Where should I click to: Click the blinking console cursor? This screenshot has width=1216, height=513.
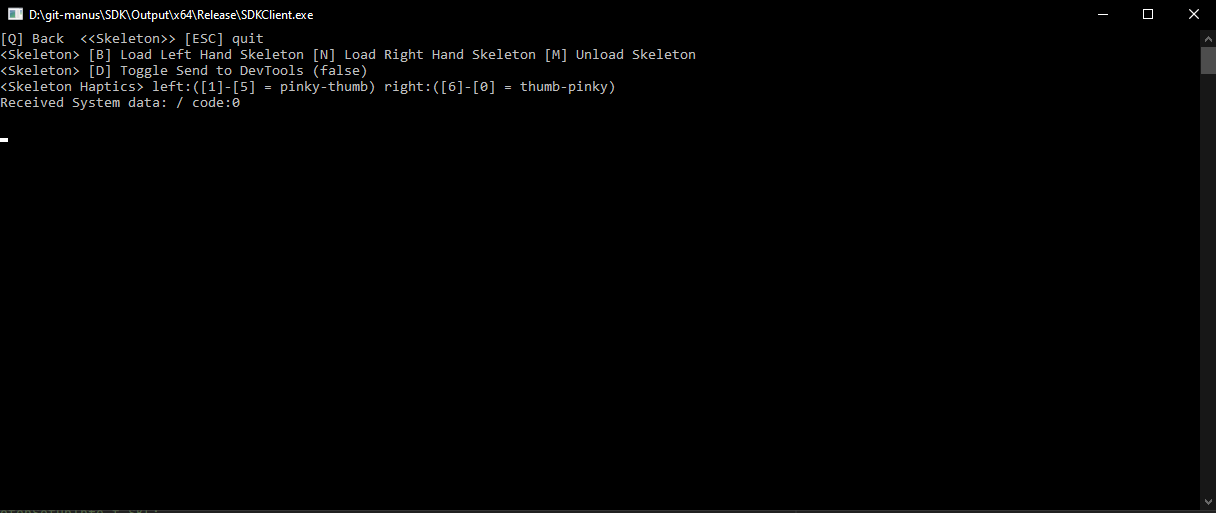tap(4, 140)
